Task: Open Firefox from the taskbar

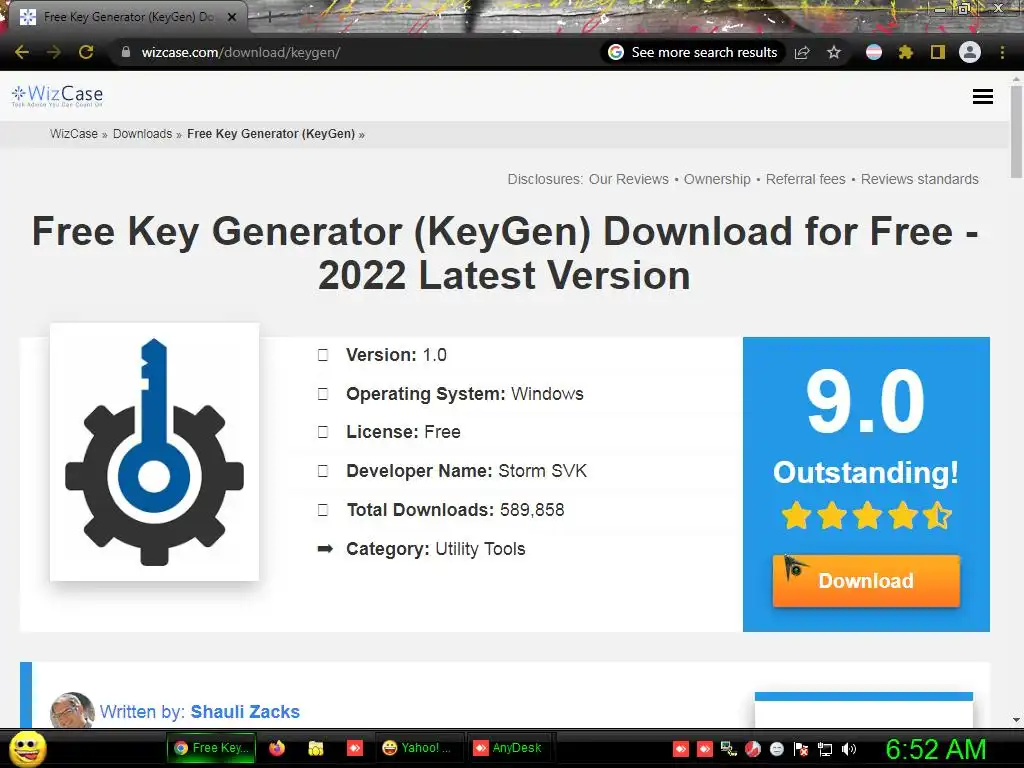Action: point(277,748)
